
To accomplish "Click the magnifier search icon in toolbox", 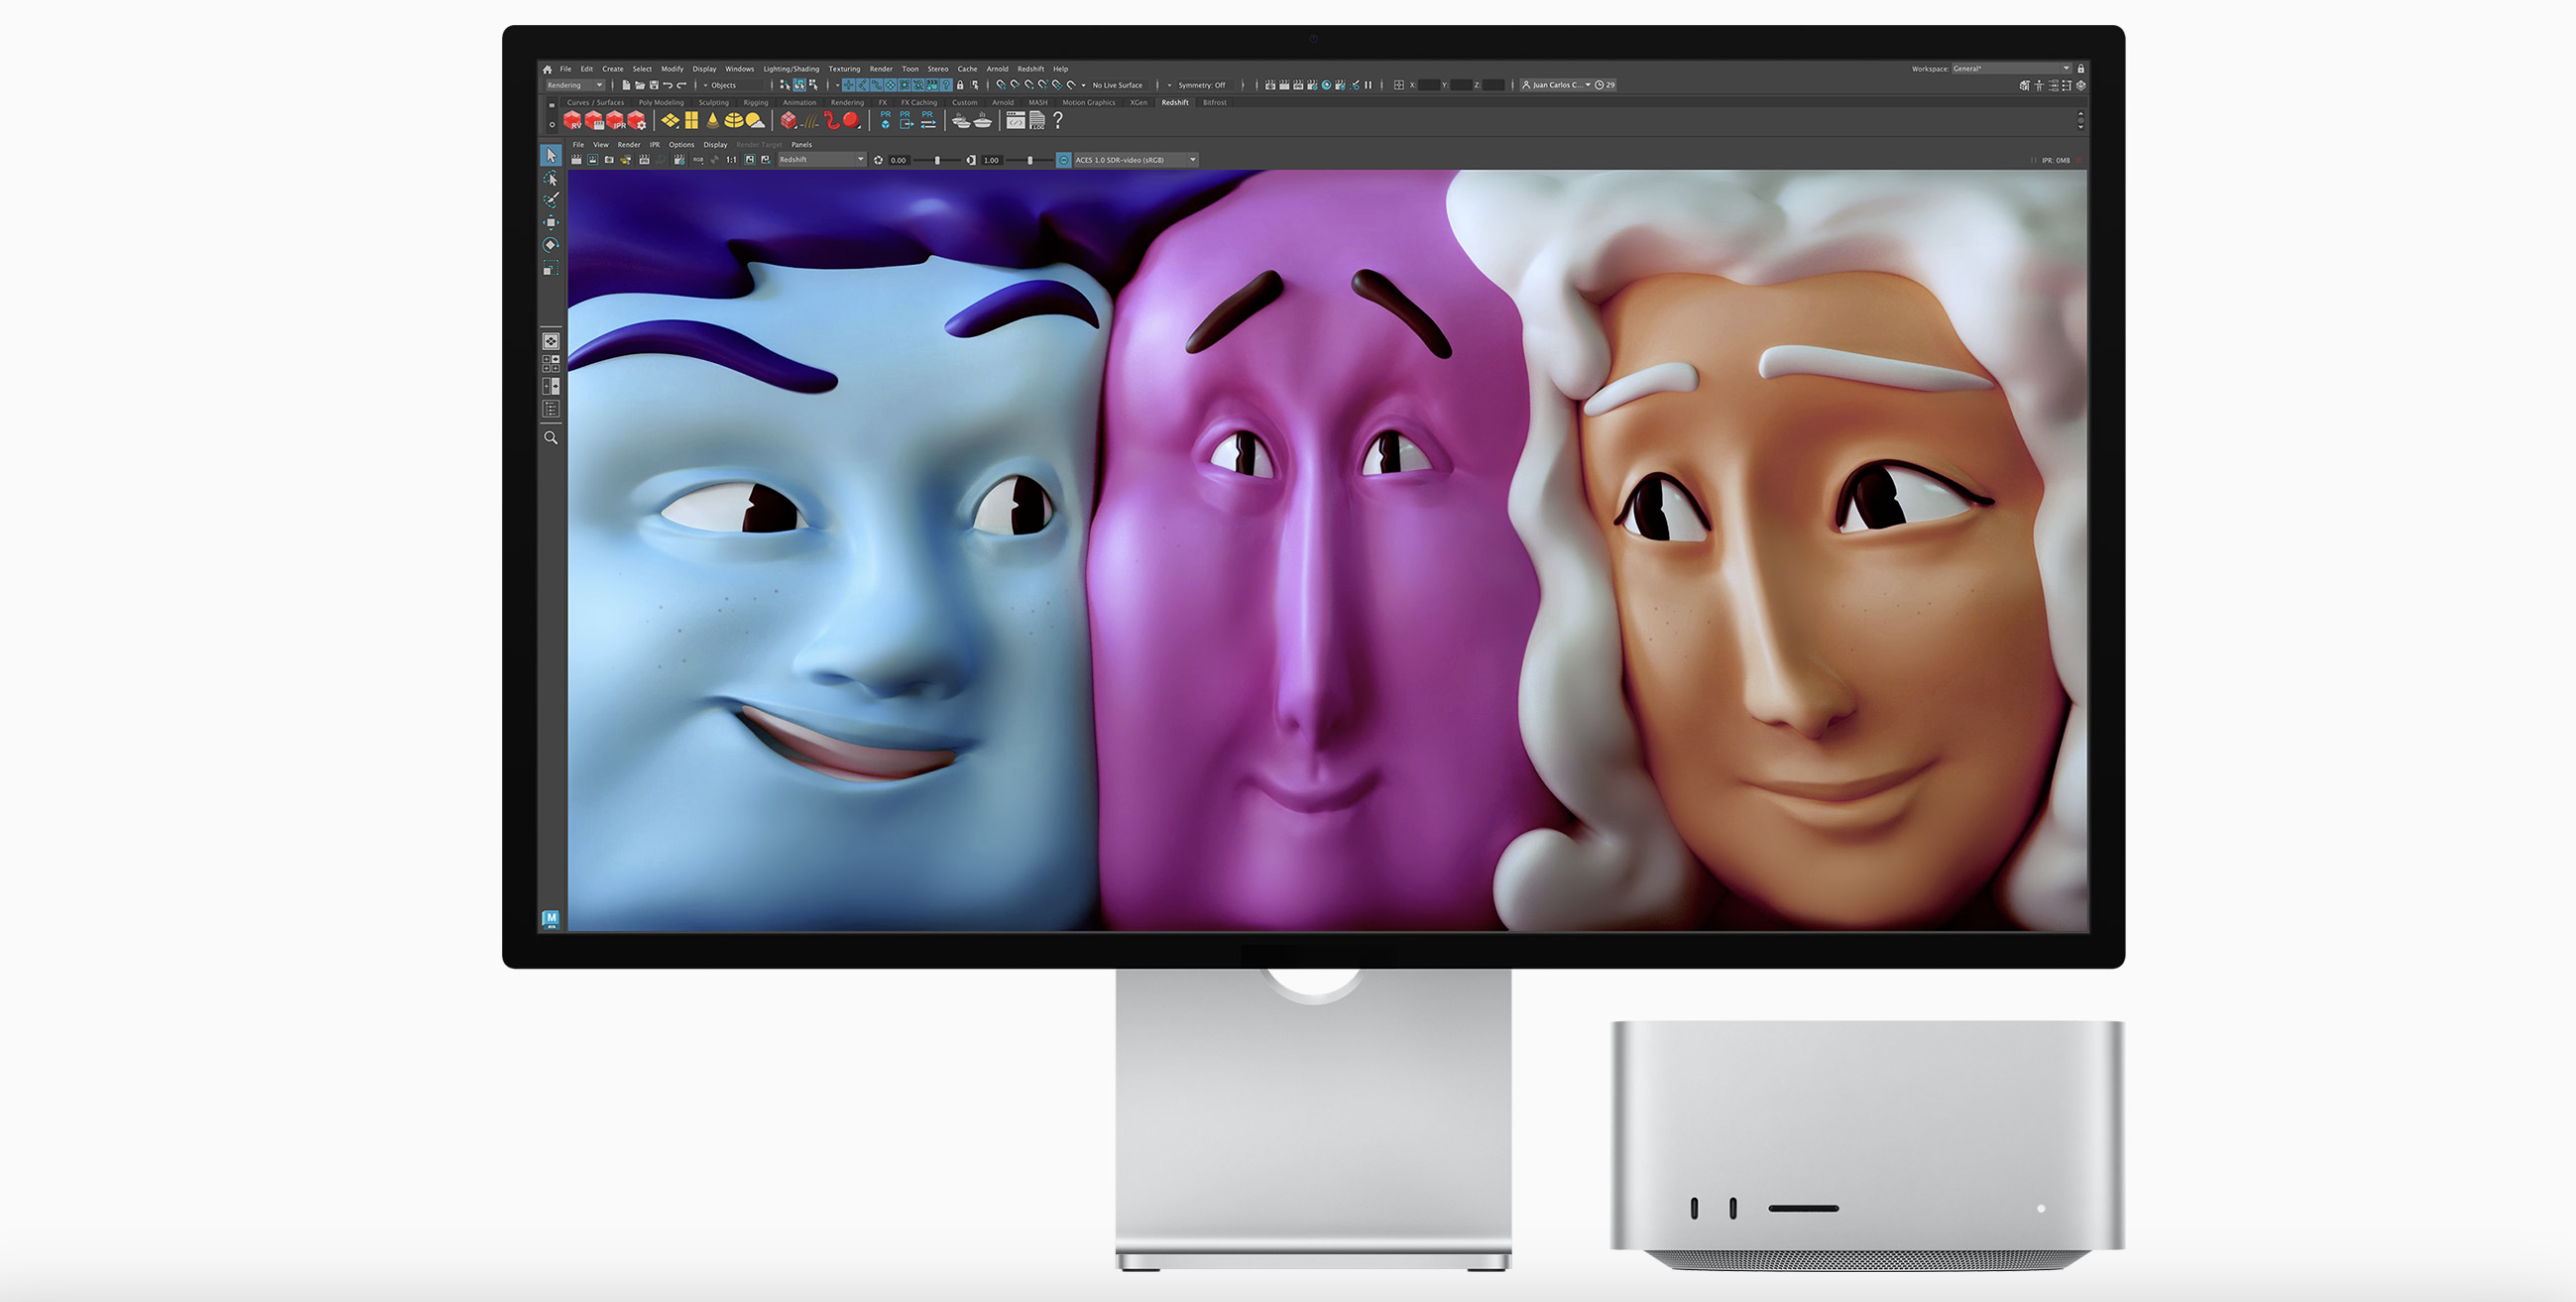I will pyautogui.click(x=551, y=438).
